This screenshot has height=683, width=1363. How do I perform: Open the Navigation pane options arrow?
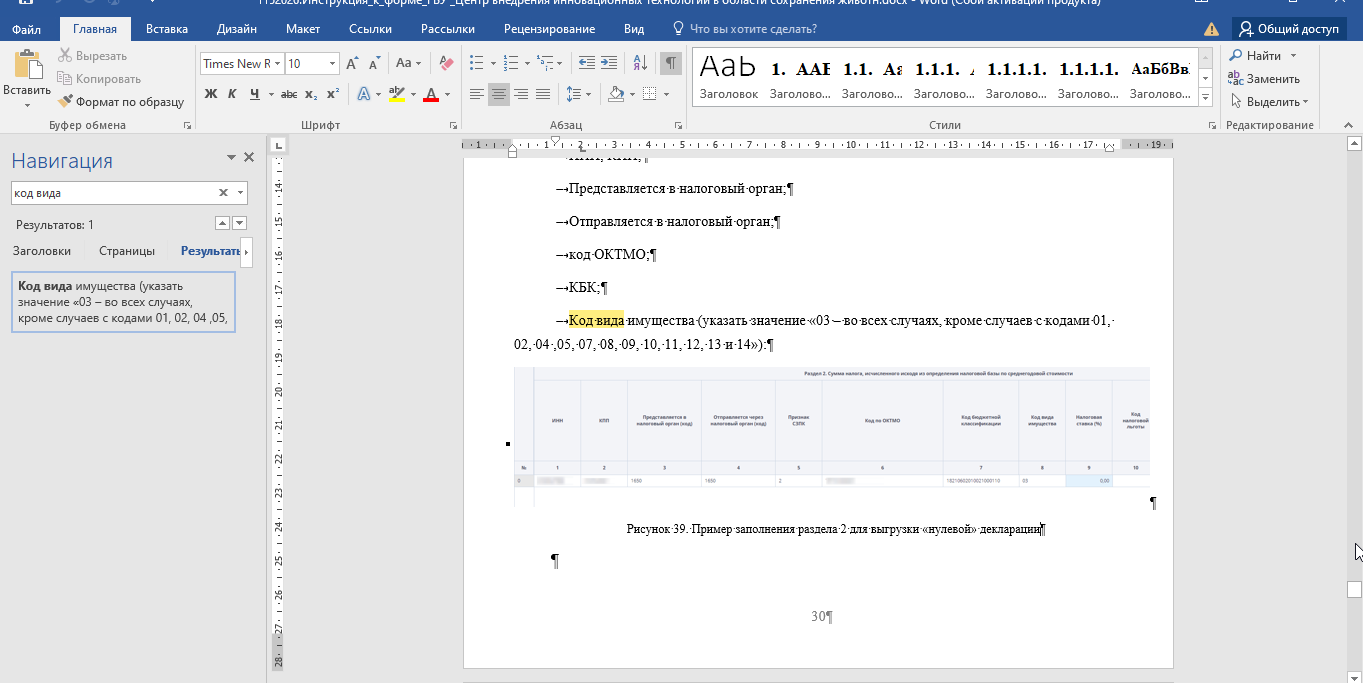point(231,158)
